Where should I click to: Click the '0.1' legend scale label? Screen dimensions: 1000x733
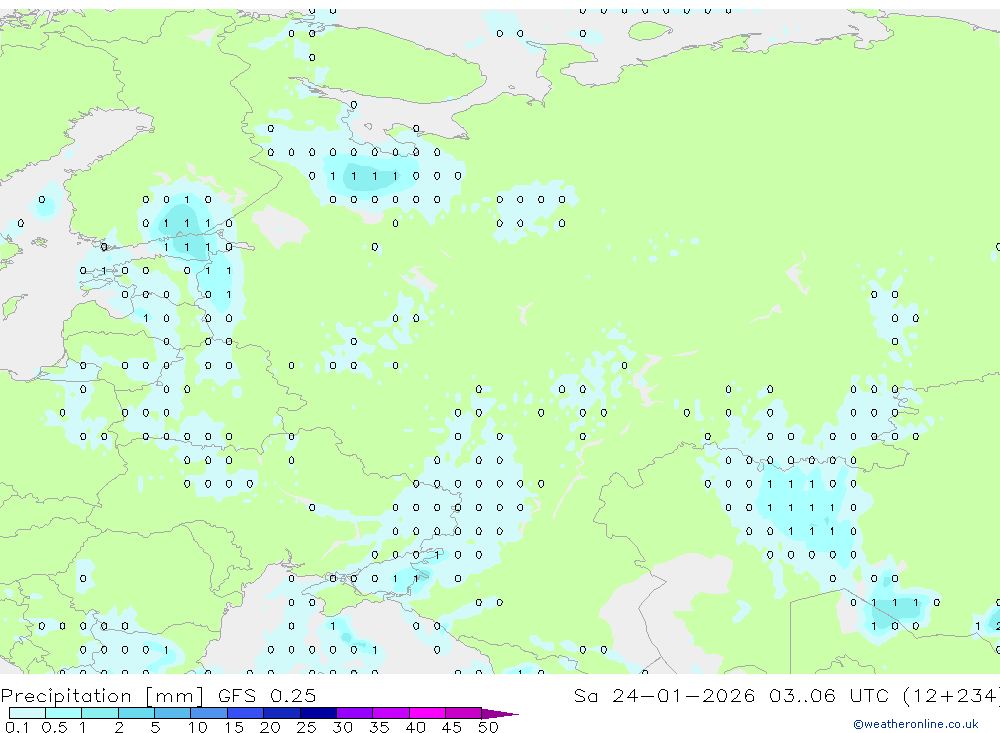point(17,727)
